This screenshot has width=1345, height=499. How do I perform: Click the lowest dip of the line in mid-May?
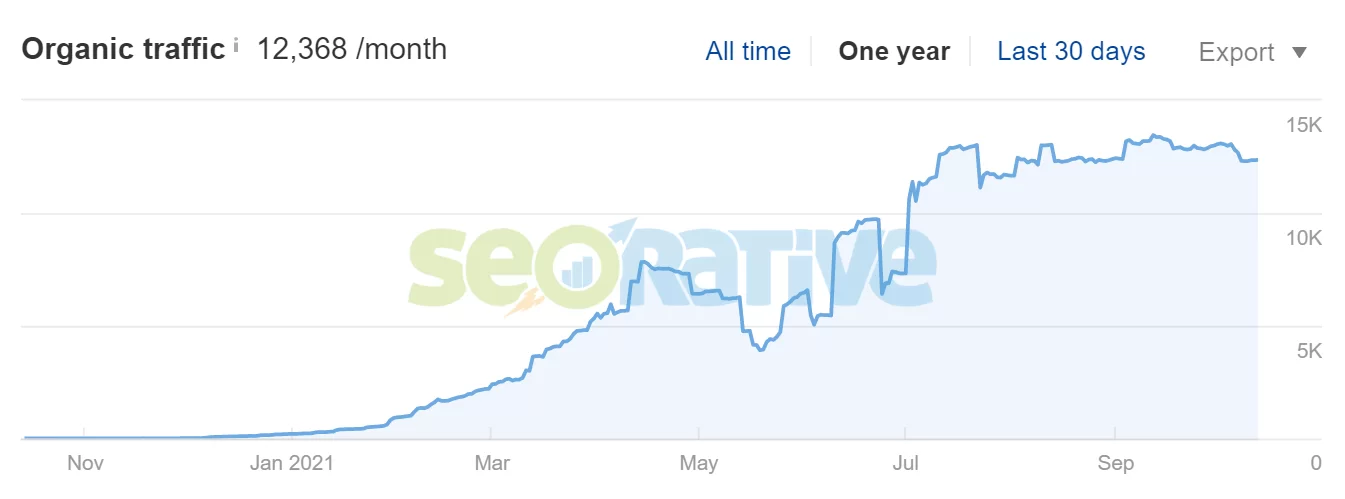tap(761, 349)
